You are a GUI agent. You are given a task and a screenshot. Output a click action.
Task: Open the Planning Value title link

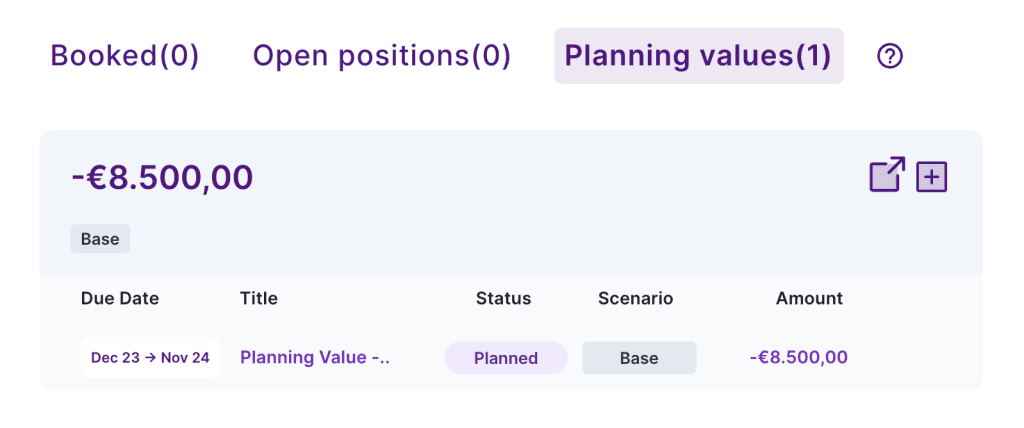click(x=315, y=357)
